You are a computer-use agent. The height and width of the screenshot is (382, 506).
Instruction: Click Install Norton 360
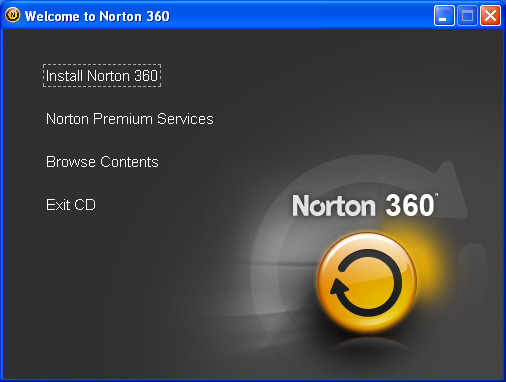coord(102,76)
